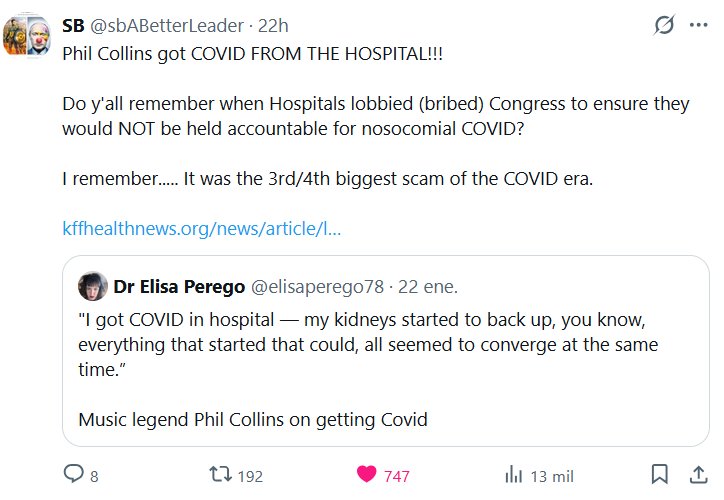Click the 13 mil views count

click(552, 476)
